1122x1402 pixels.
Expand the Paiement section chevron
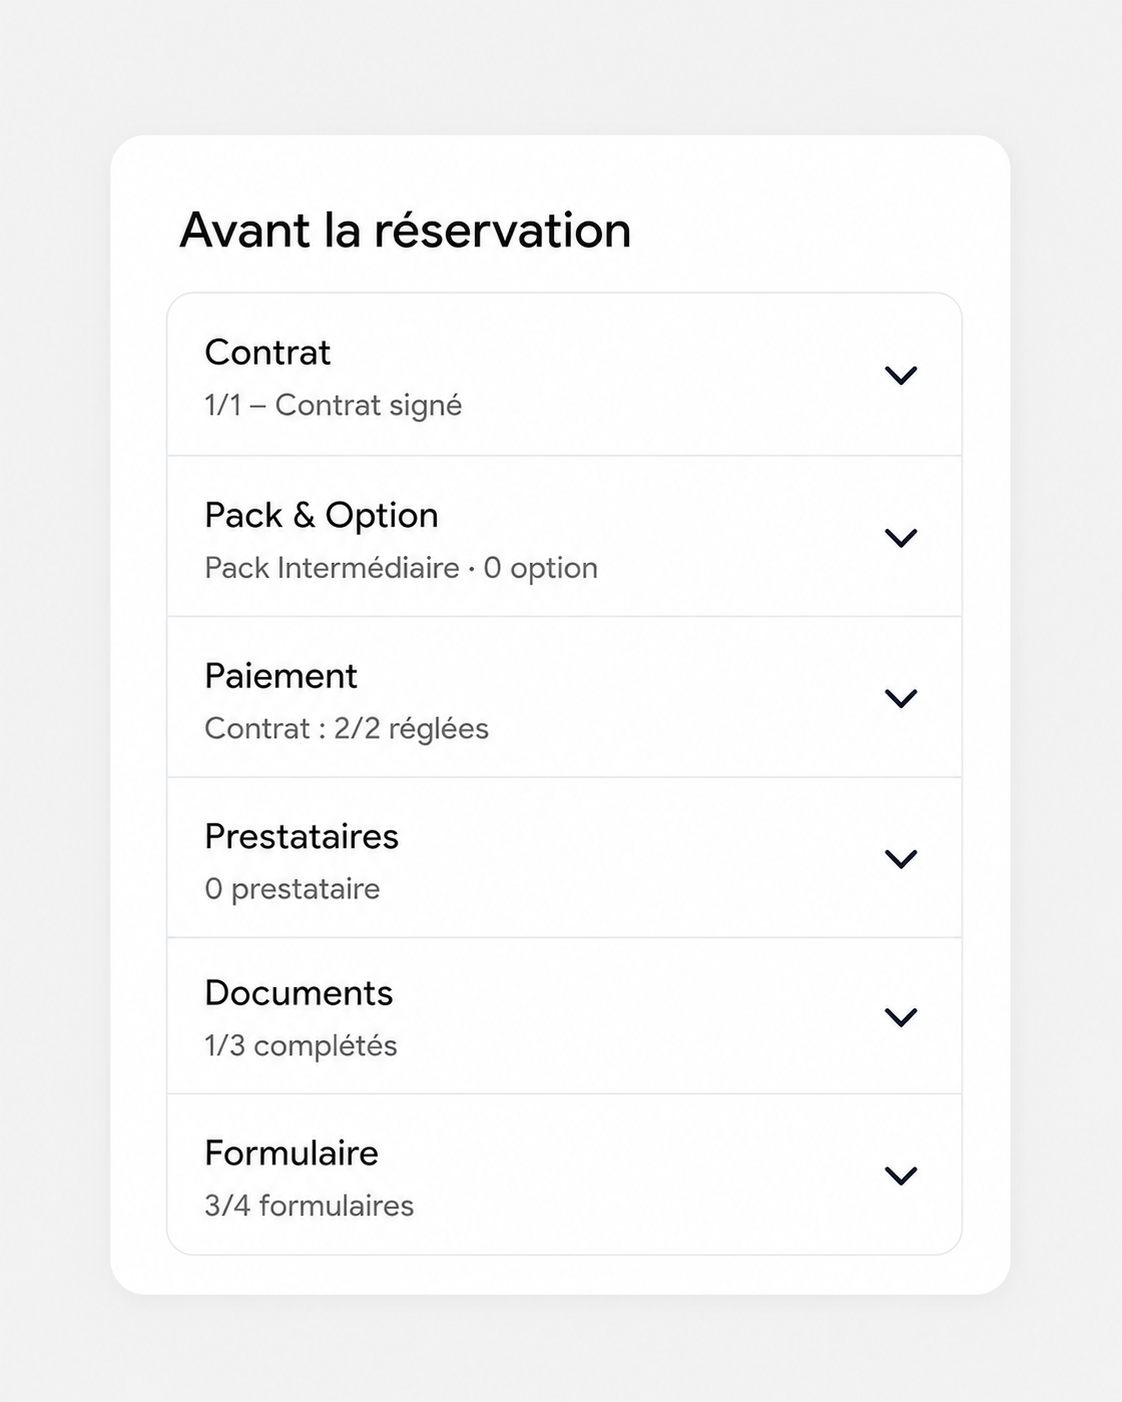901,698
